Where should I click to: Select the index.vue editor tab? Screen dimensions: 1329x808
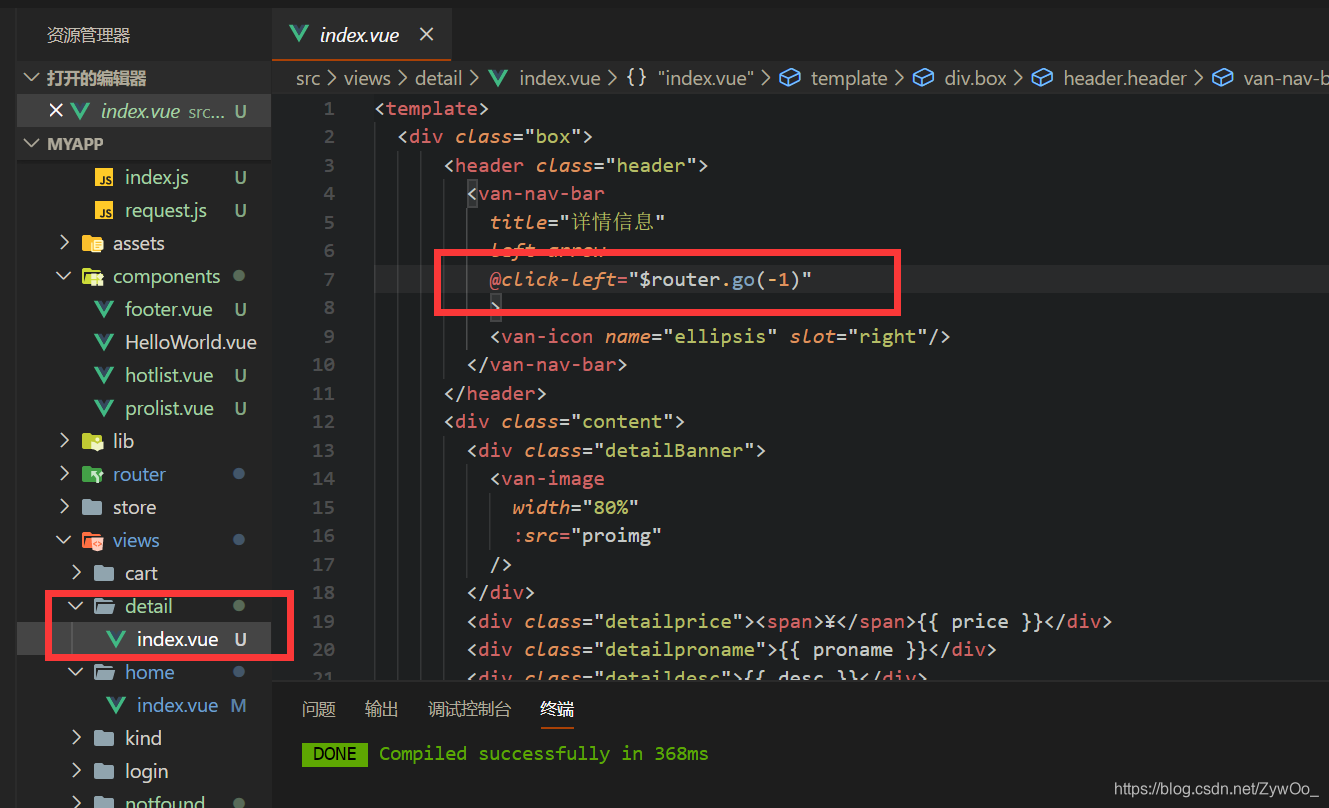tap(361, 34)
